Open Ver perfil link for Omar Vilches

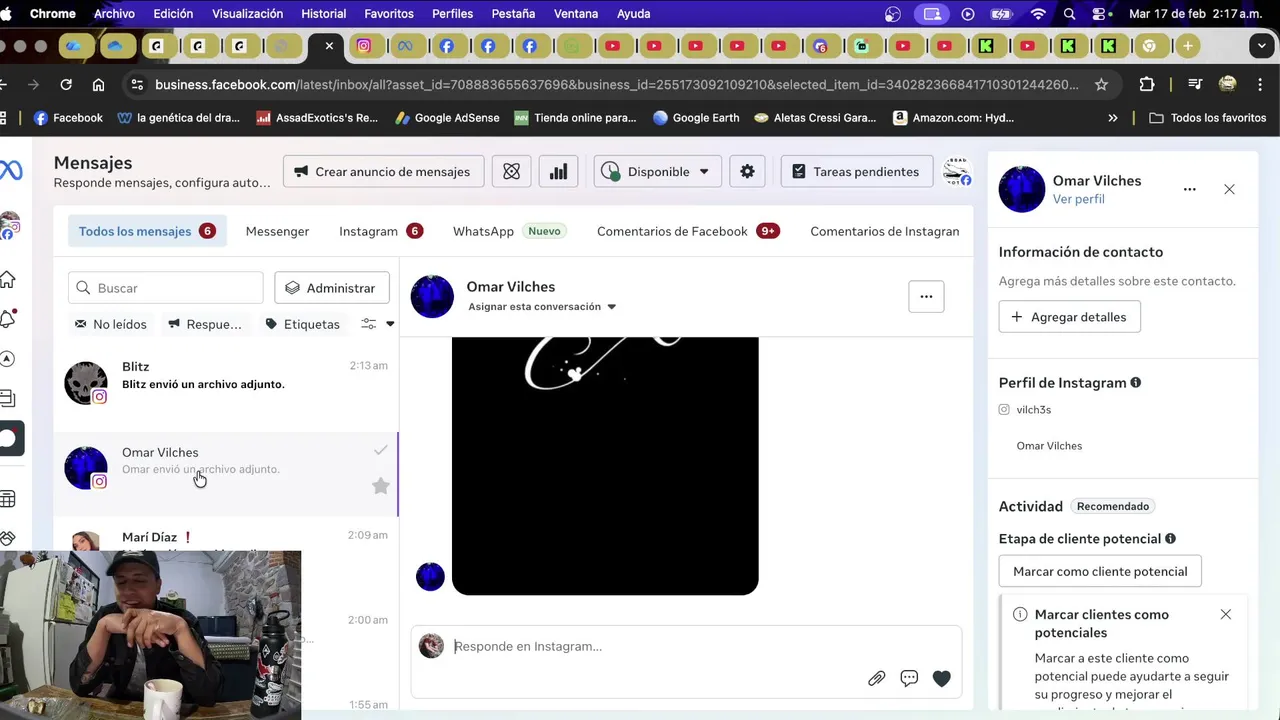tap(1078, 199)
